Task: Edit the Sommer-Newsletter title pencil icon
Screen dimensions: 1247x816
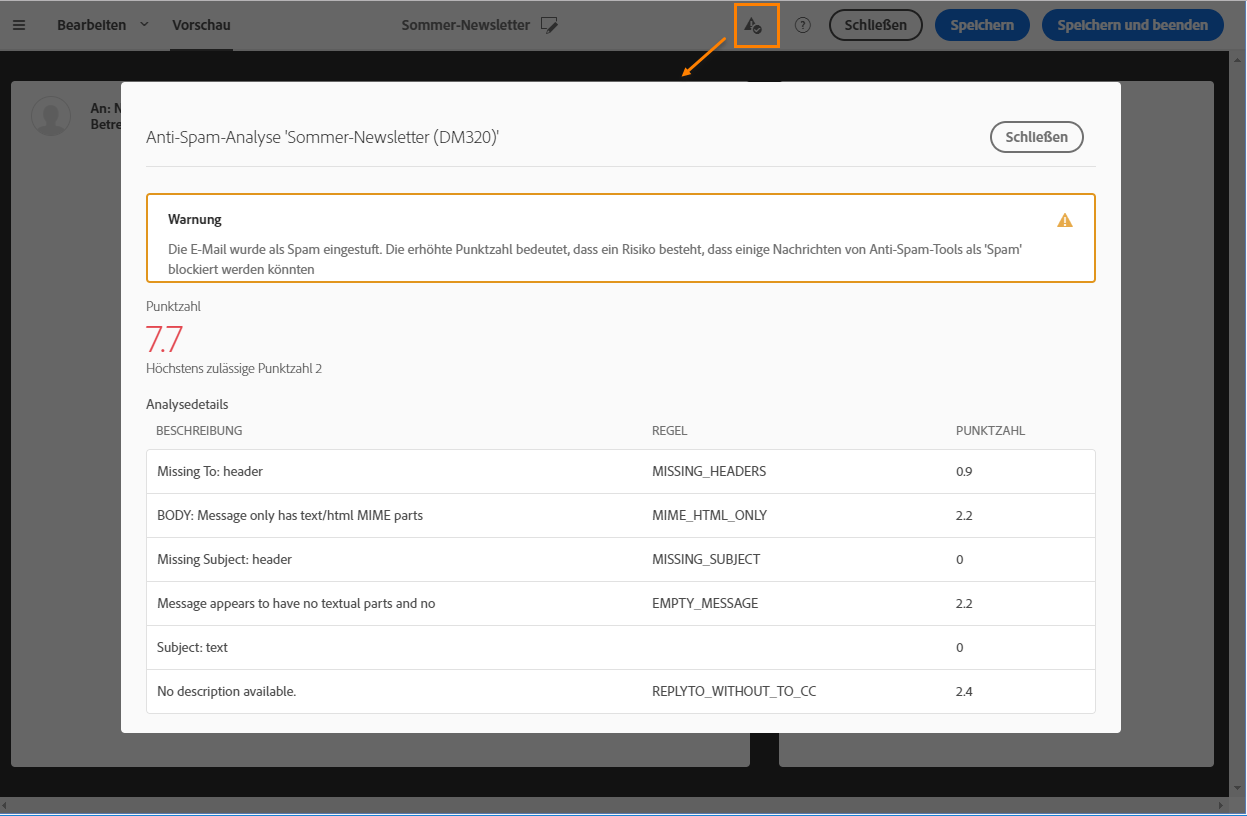Action: tap(549, 26)
